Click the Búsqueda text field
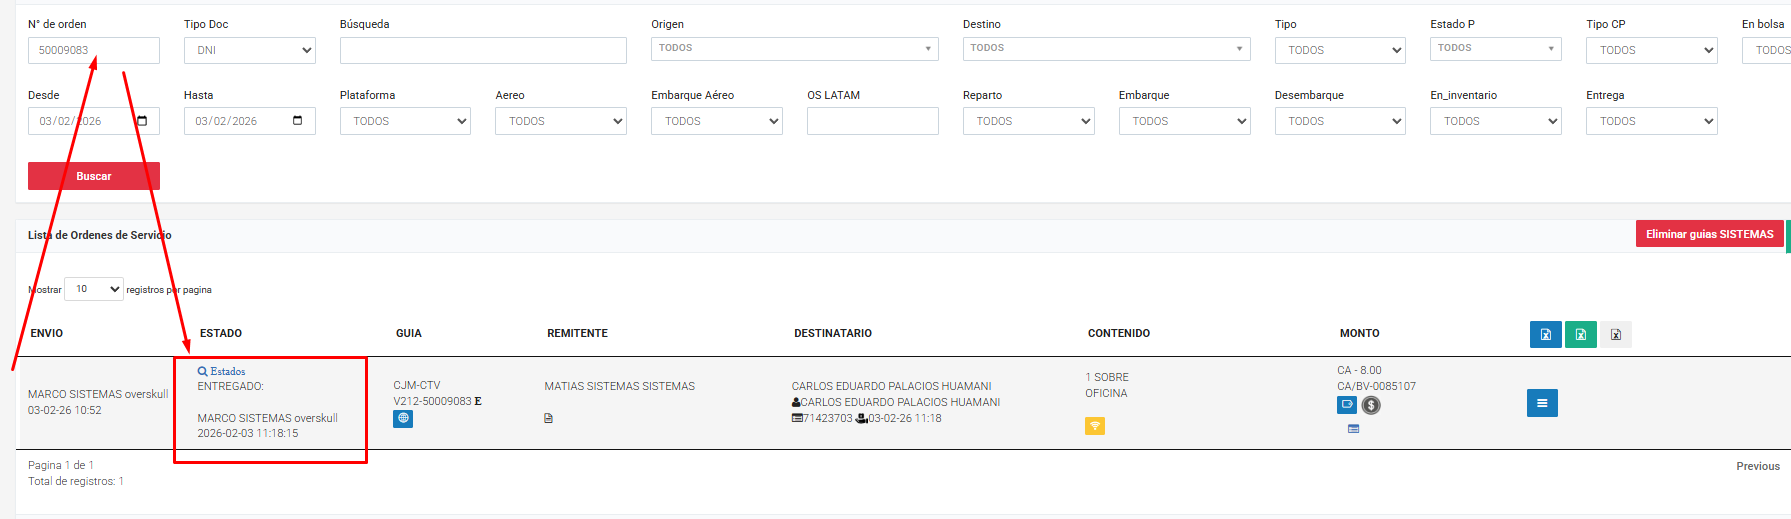Screen dimensions: 1791x519 [482, 50]
